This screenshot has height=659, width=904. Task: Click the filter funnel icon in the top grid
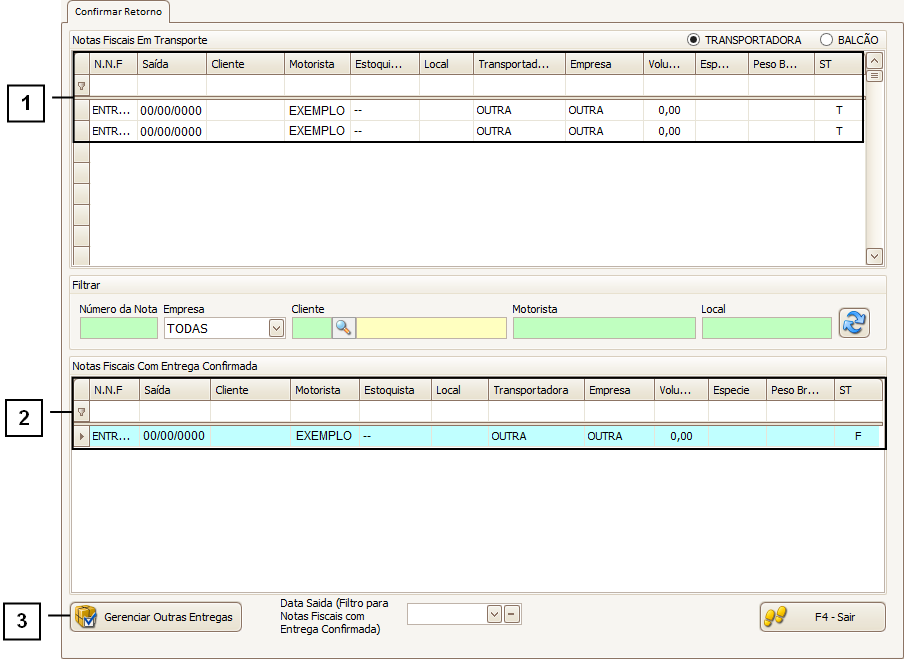pos(82,86)
